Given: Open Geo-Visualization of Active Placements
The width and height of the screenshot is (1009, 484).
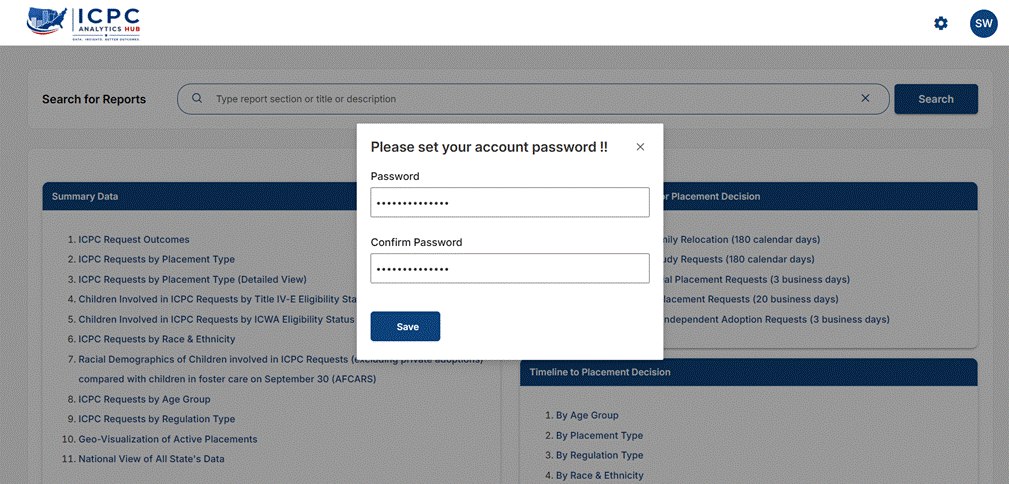Looking at the screenshot, I should (x=168, y=439).
